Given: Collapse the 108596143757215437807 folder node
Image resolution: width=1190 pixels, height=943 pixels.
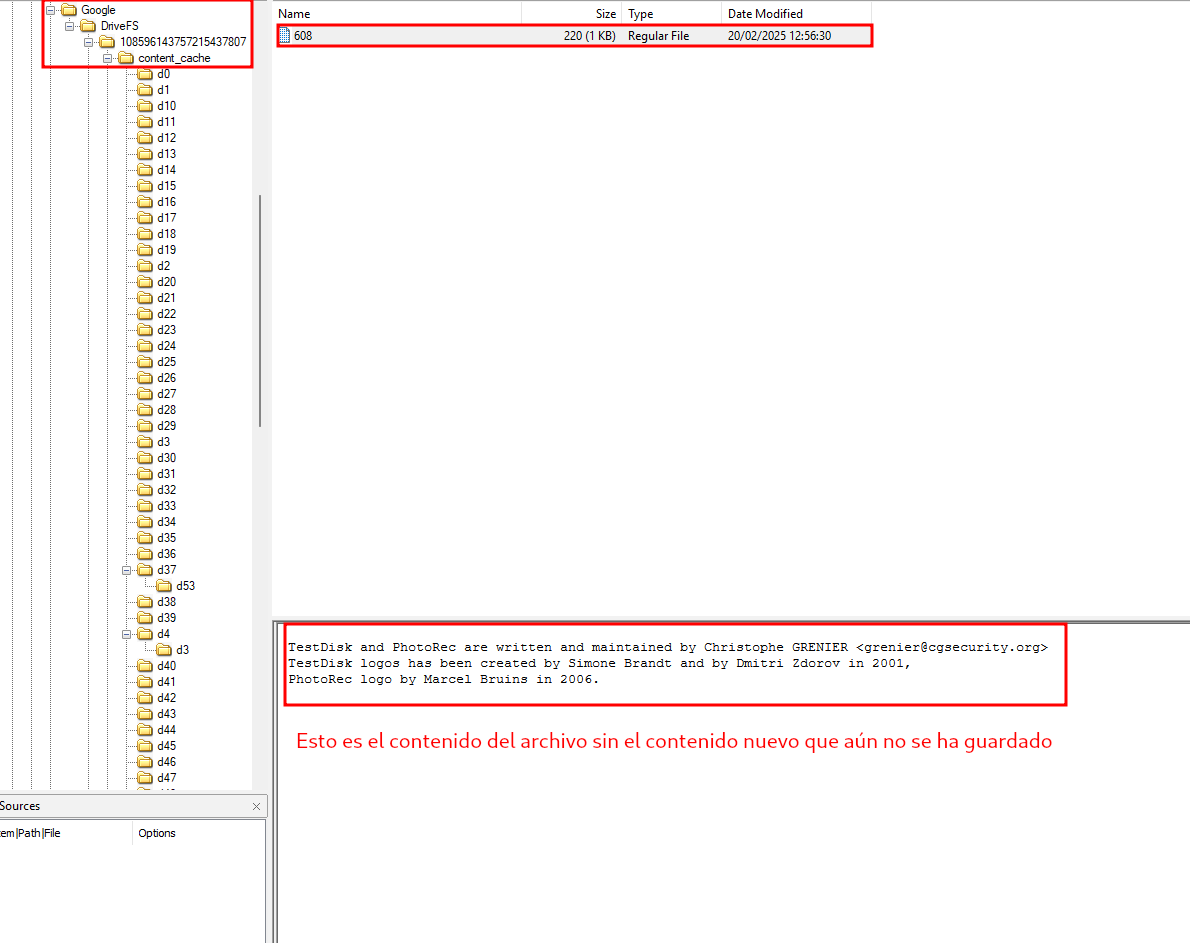Looking at the screenshot, I should click(x=89, y=42).
